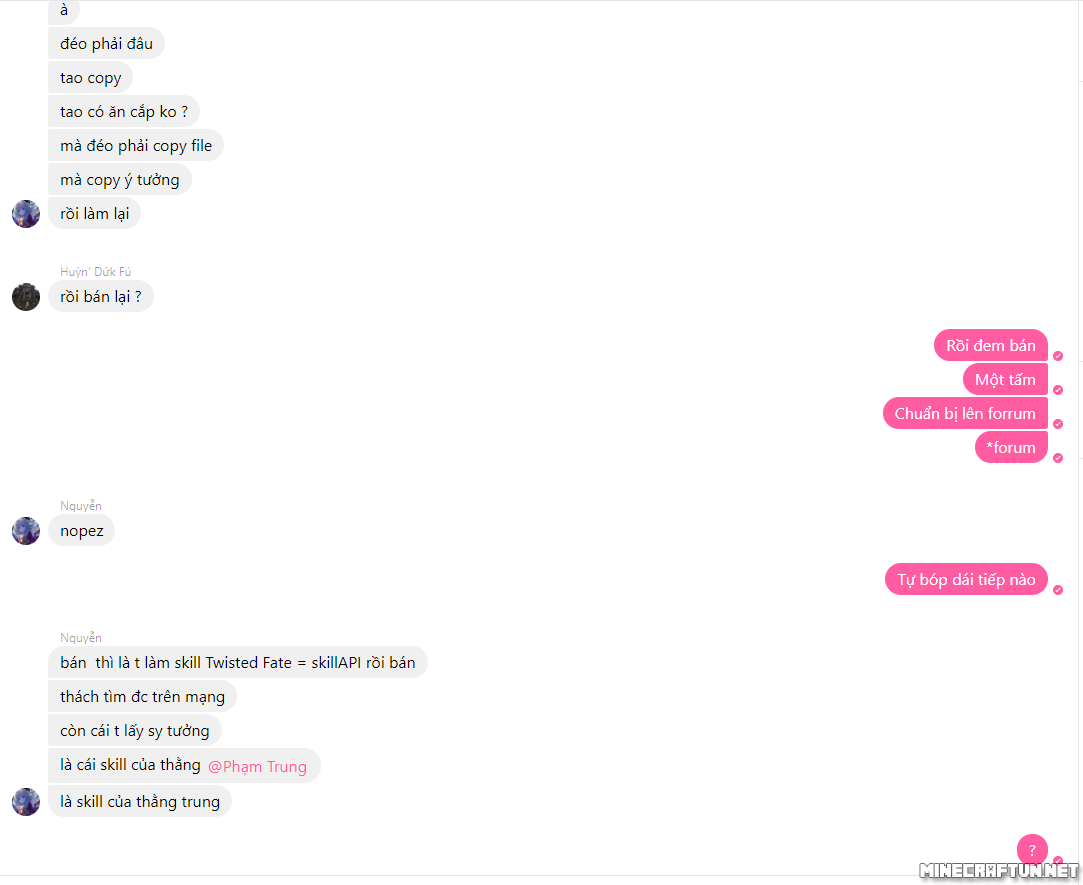Screen dimensions: 1083x885
Task: Click the sender name "Huỳn' Dứk Fú"
Action: pyautogui.click(x=95, y=272)
